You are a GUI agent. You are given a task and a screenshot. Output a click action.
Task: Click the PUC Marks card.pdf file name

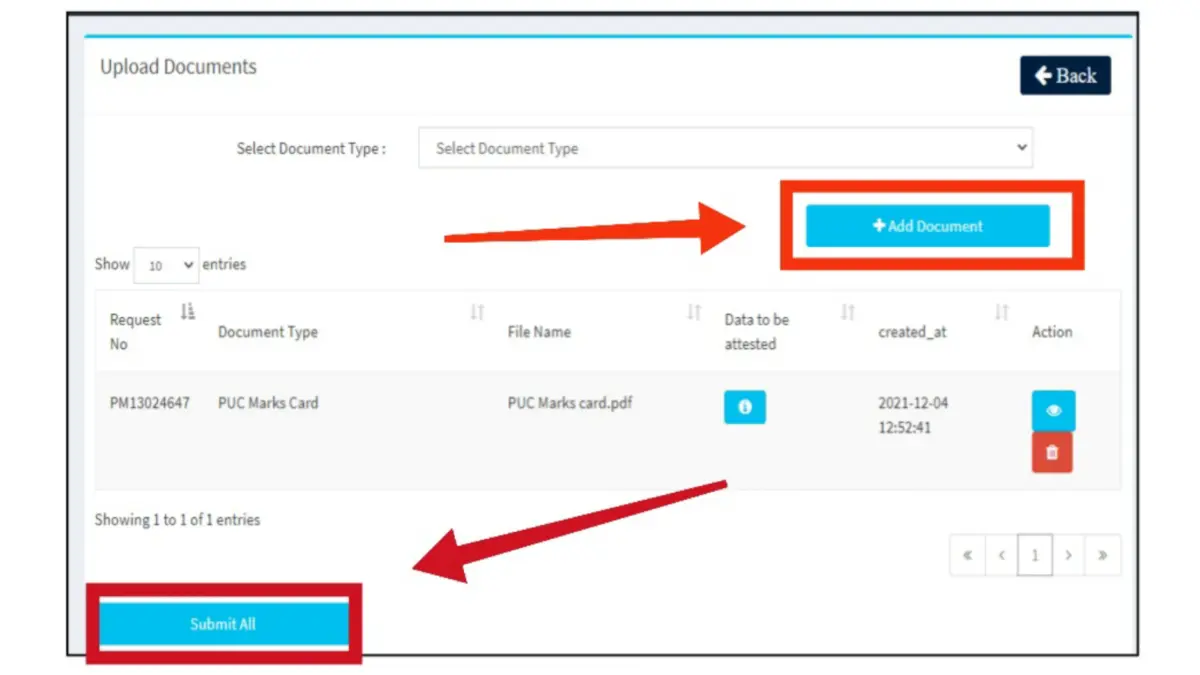coord(570,404)
